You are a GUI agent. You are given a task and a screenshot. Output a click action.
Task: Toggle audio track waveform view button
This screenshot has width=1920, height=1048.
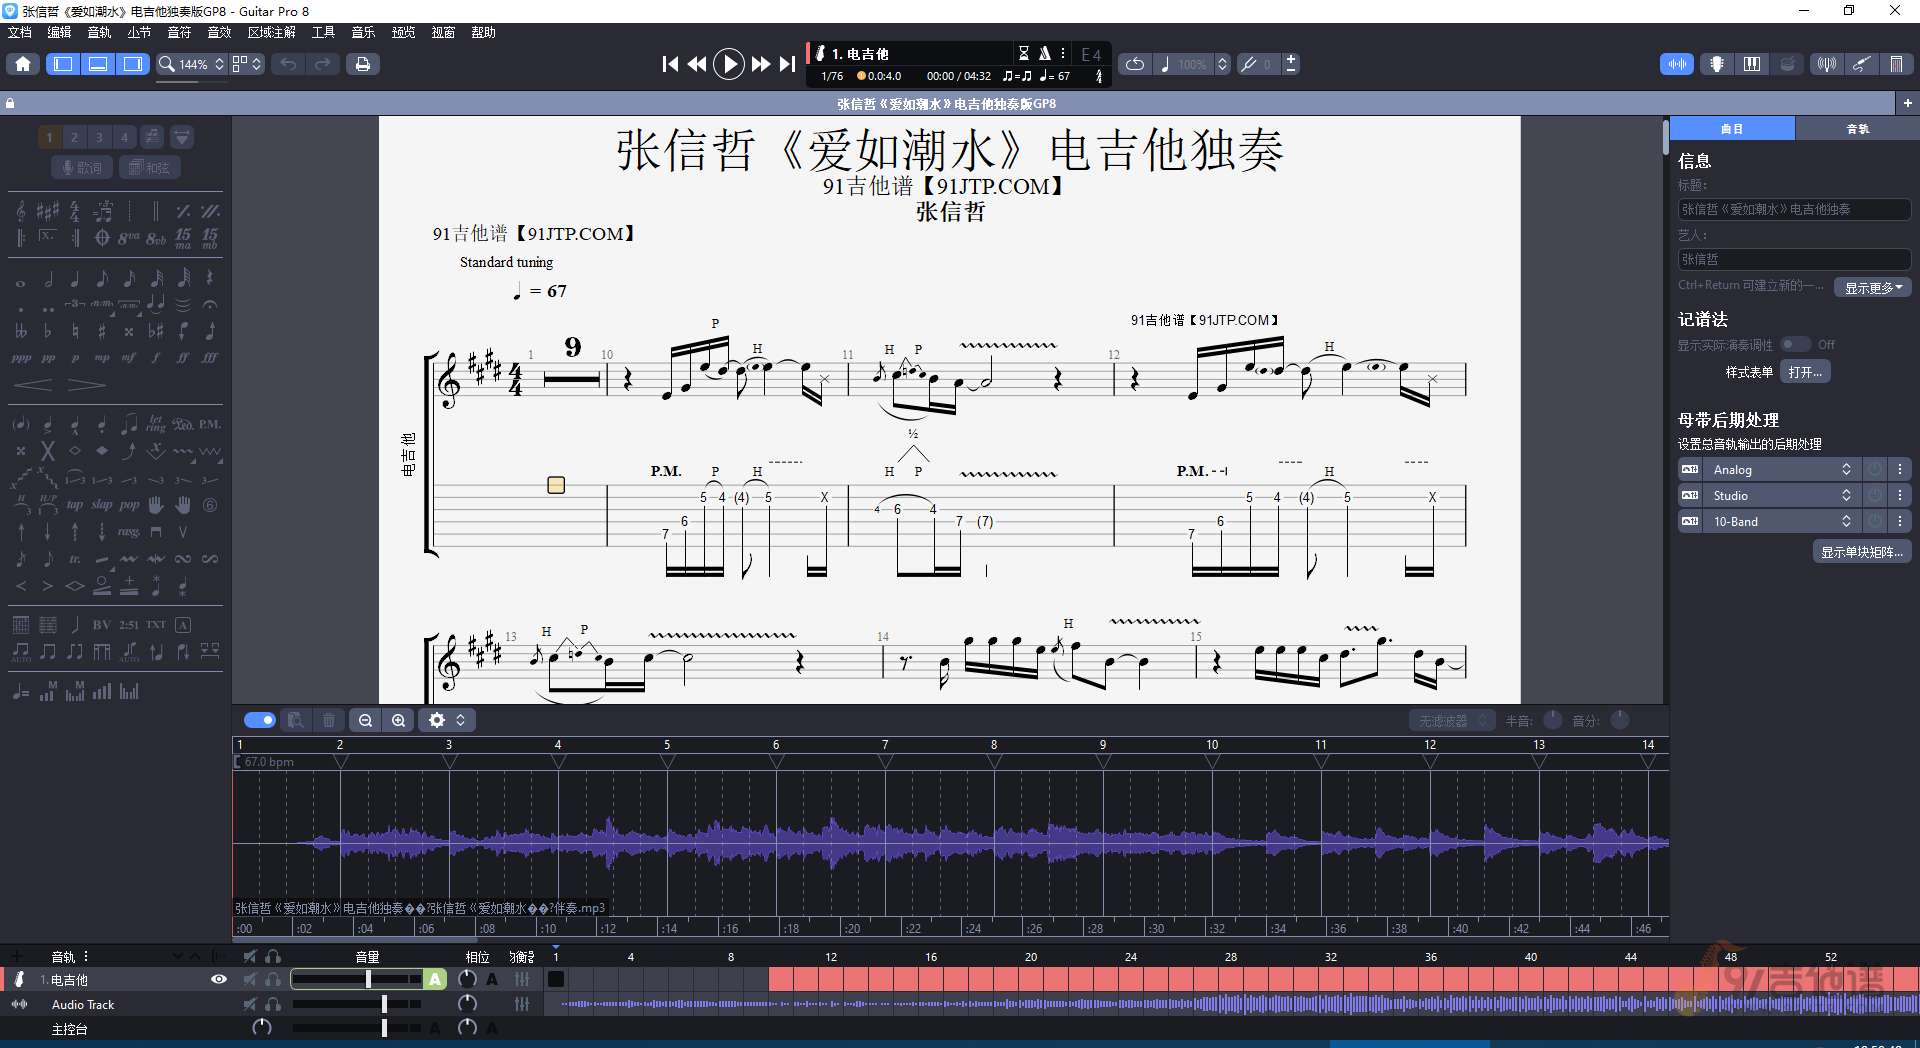pos(1677,64)
